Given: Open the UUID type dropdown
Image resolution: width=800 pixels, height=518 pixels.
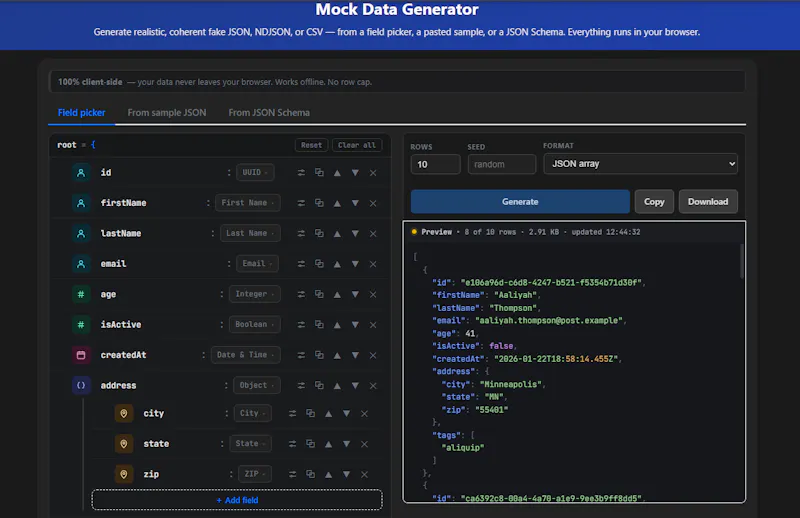Looking at the screenshot, I should [x=255, y=172].
